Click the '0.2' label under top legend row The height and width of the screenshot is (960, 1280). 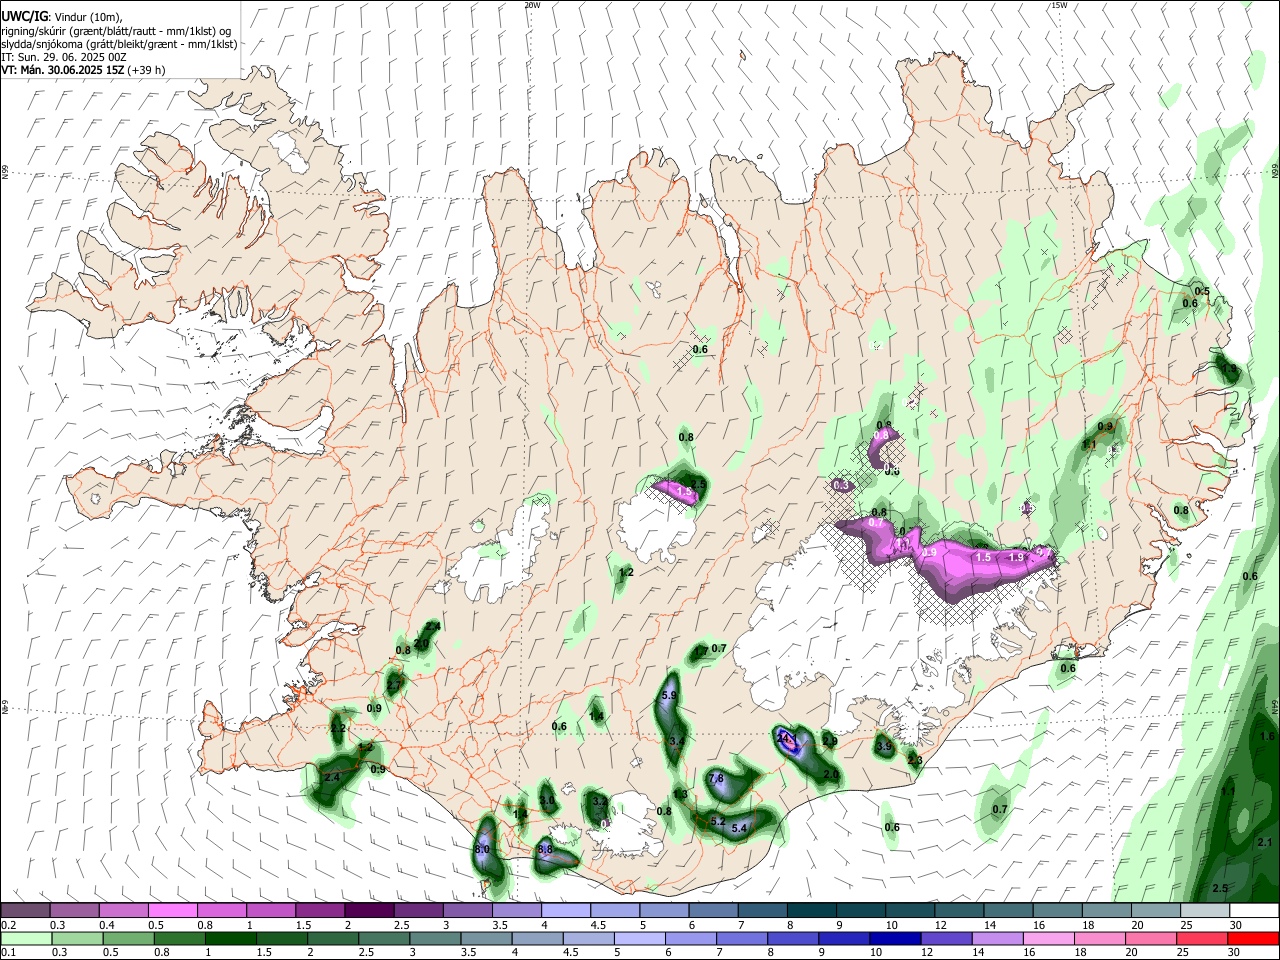(8, 925)
